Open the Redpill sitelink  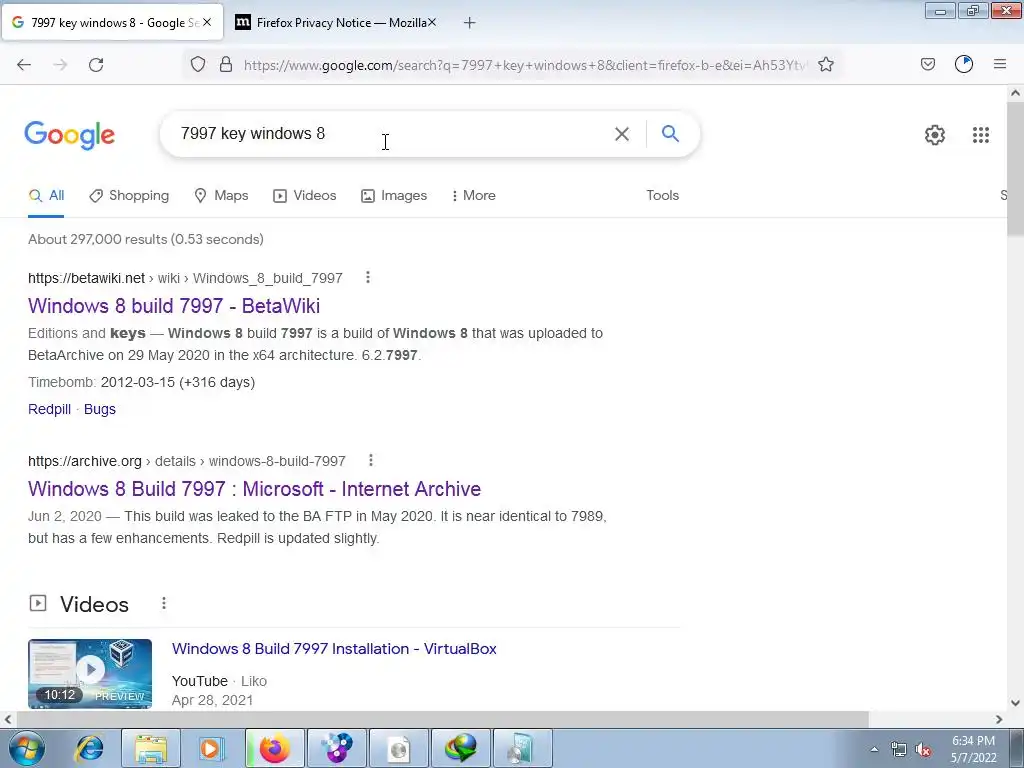pos(49,409)
